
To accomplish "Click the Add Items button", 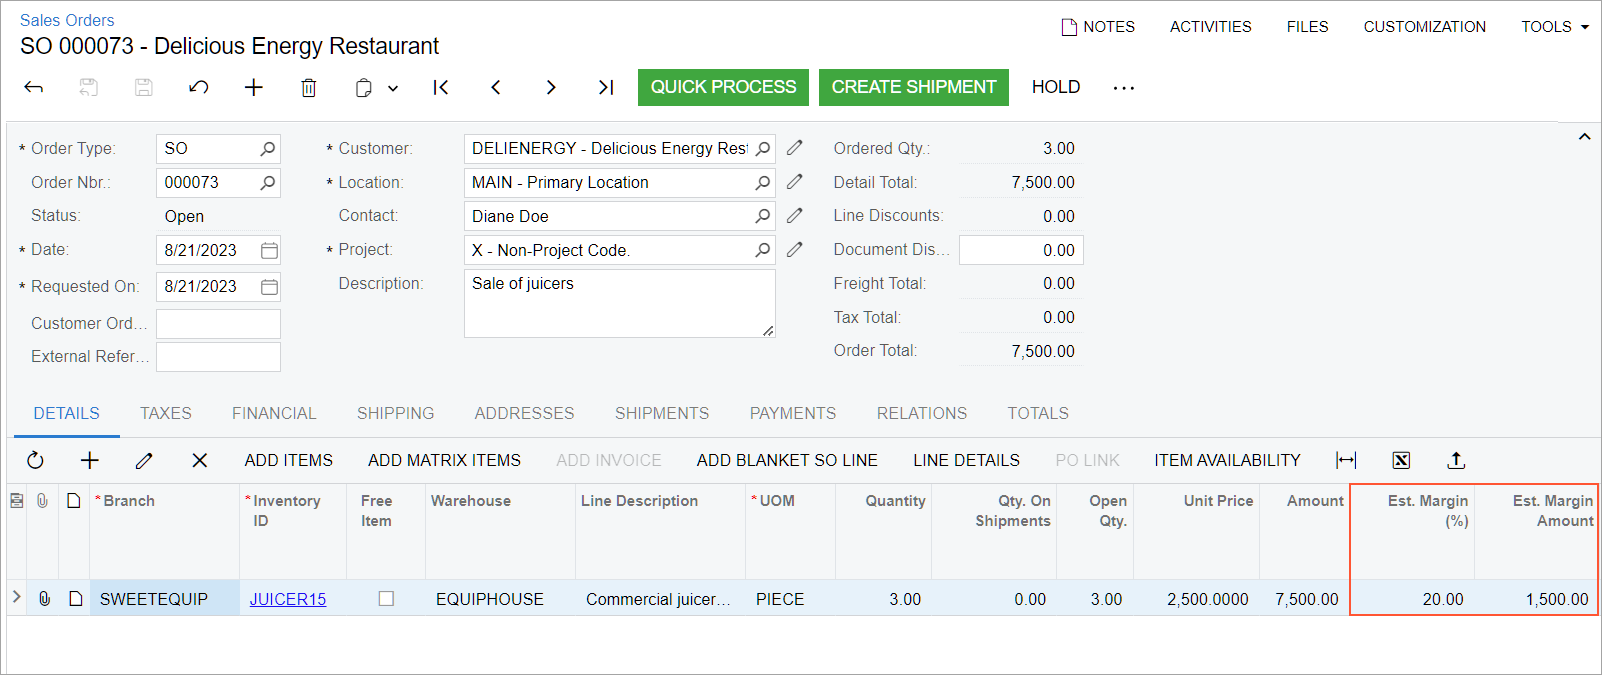I will click(289, 460).
